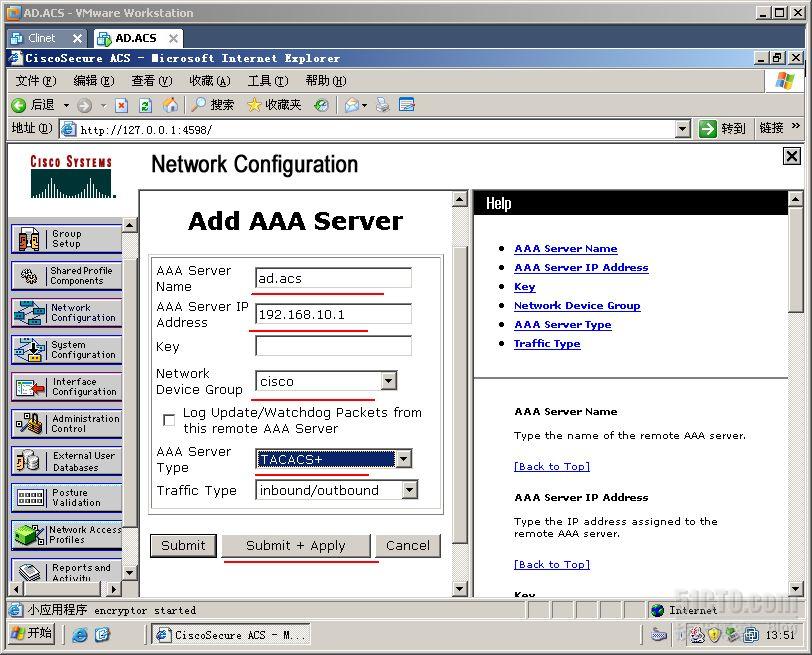Image resolution: width=812 pixels, height=655 pixels.
Task: Open Interface Configuration in the sidebar
Action: (x=66, y=387)
